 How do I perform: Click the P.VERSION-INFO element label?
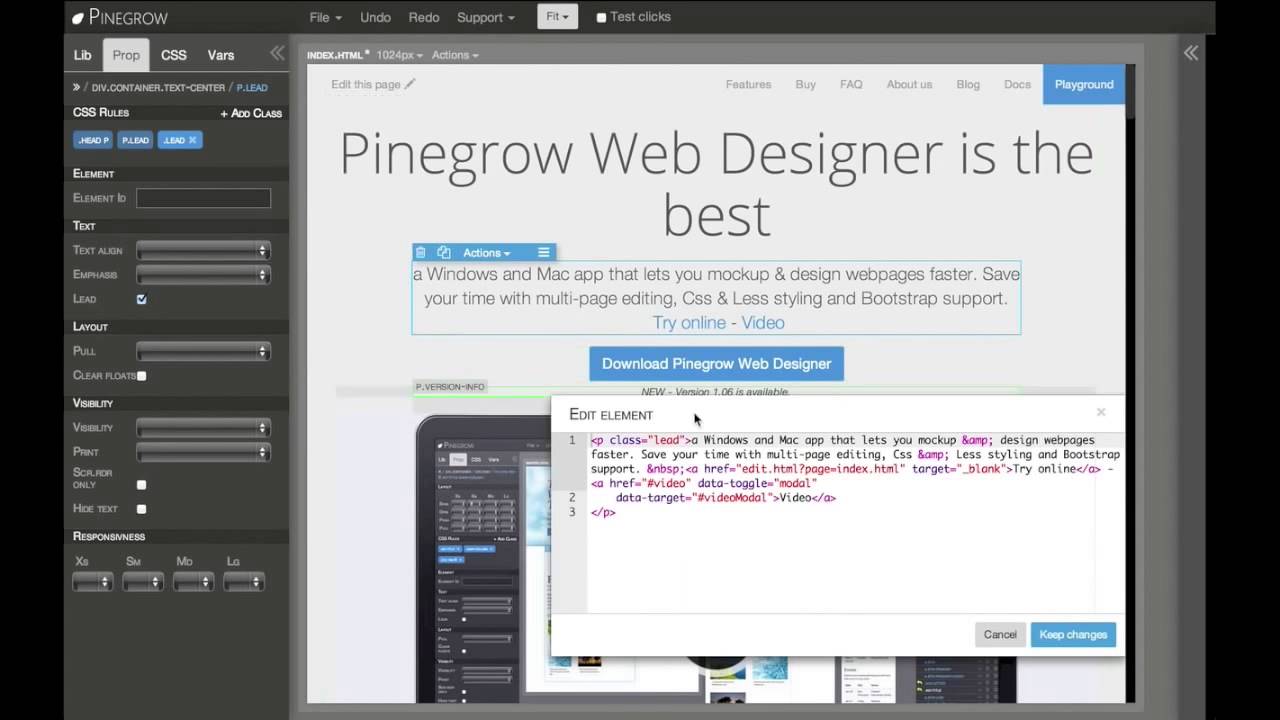[450, 387]
